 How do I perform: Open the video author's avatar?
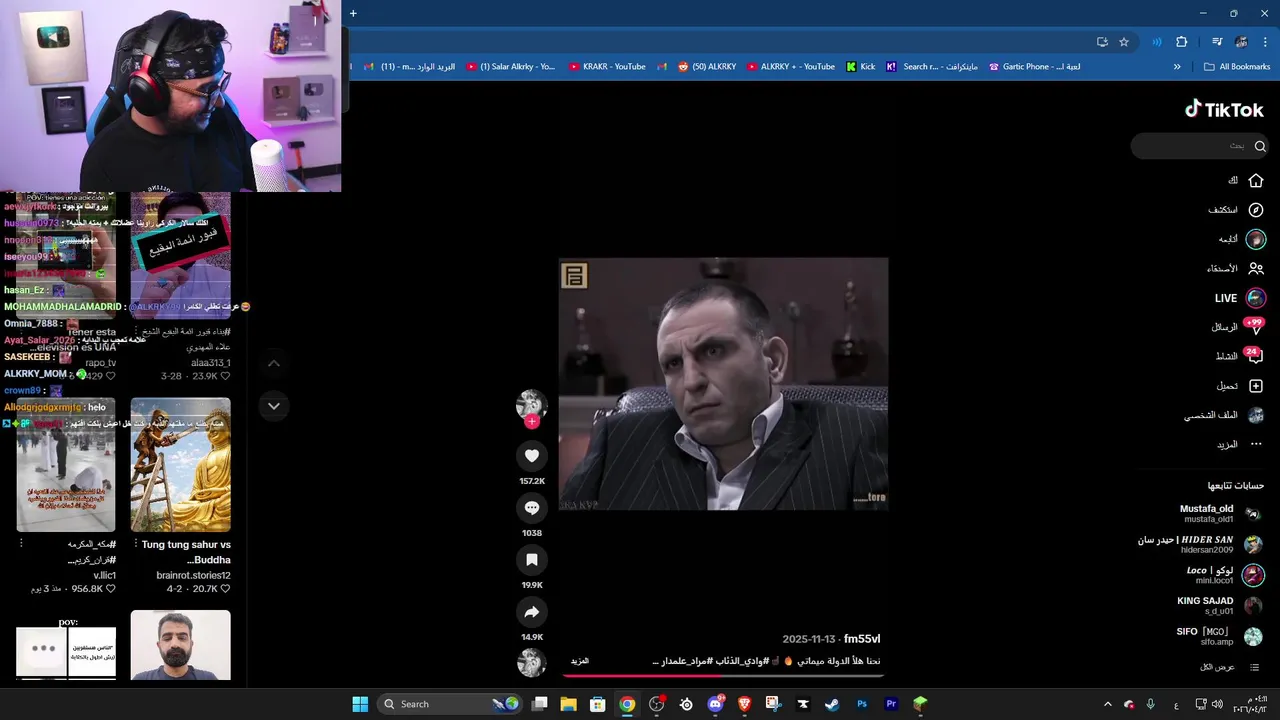532,404
